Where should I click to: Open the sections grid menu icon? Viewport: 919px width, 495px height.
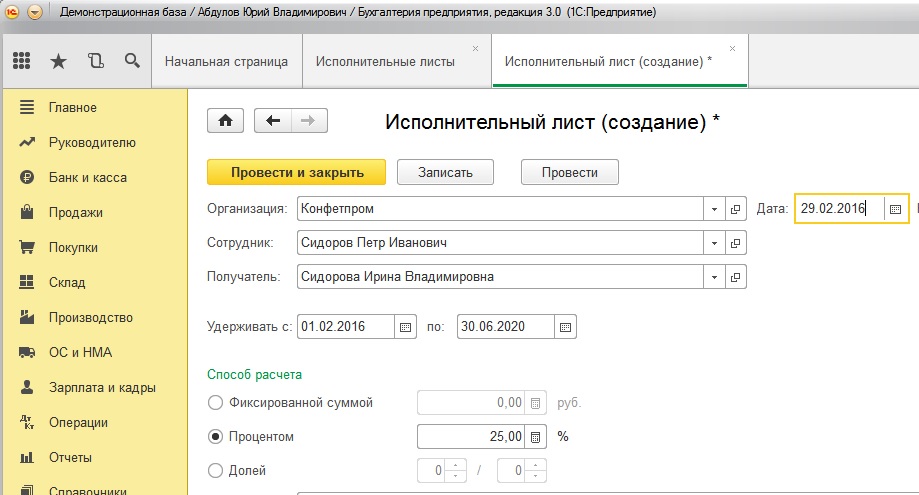click(x=22, y=61)
